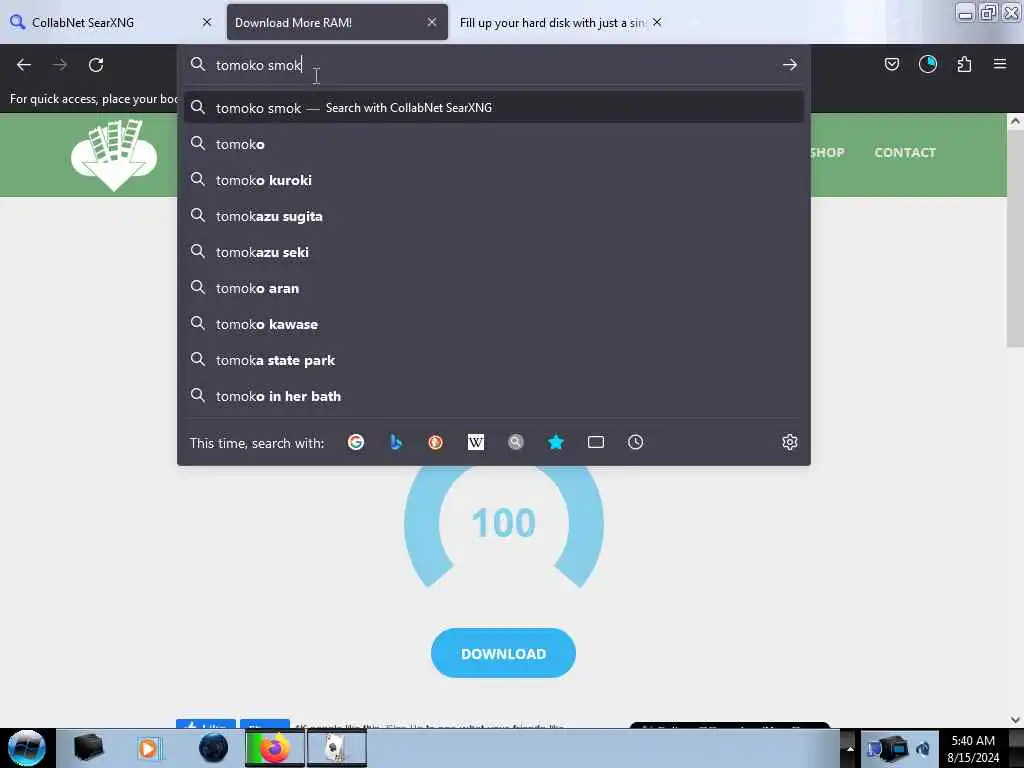Click the 100 RAM gauge dial
The height and width of the screenshot is (768, 1024).
[504, 526]
